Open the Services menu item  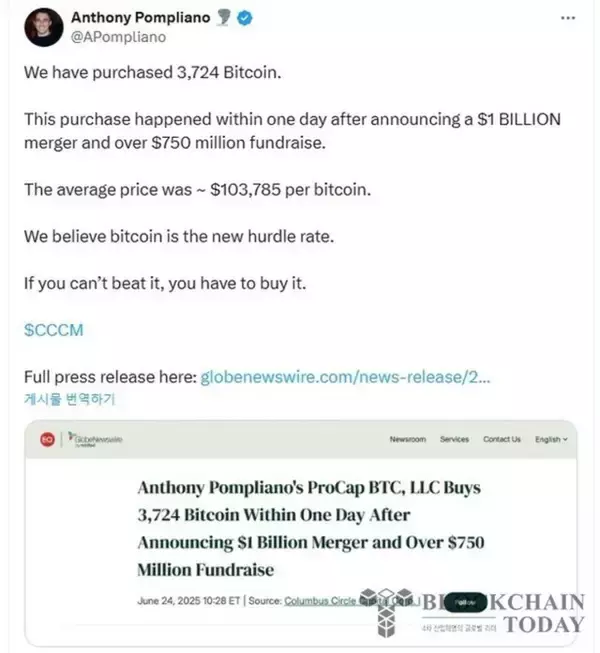point(454,439)
